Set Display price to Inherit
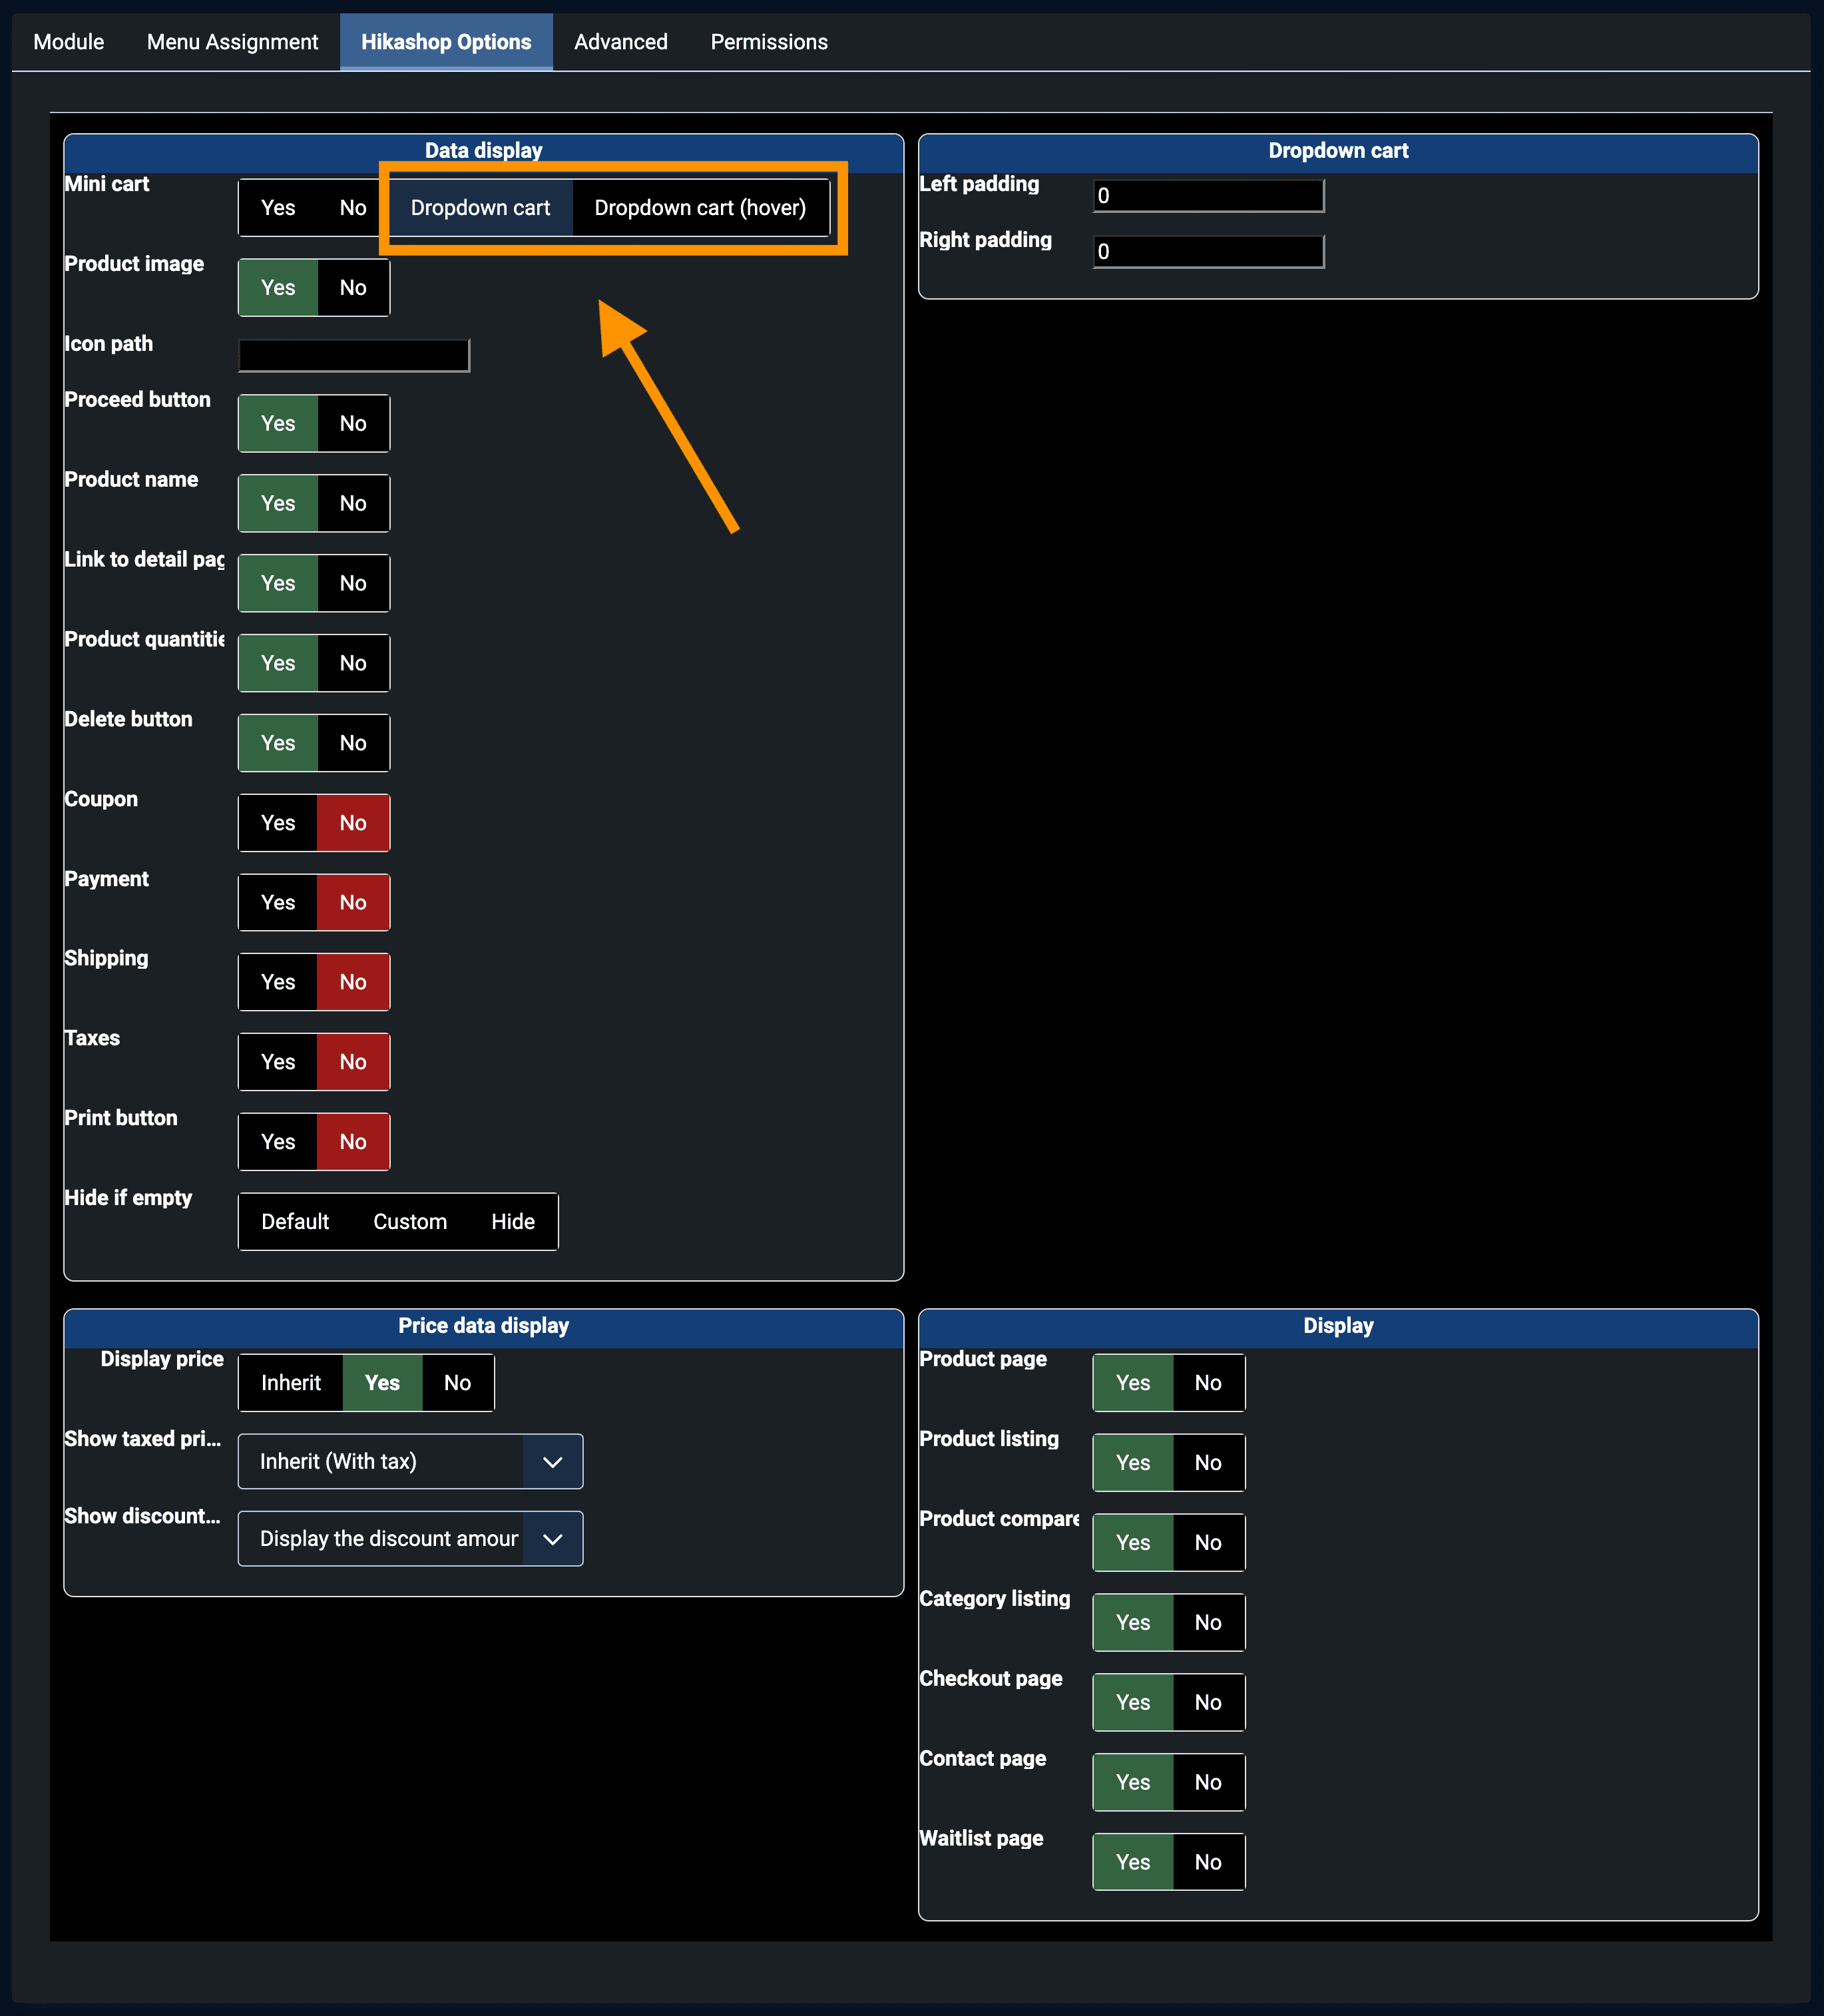 pyautogui.click(x=290, y=1383)
